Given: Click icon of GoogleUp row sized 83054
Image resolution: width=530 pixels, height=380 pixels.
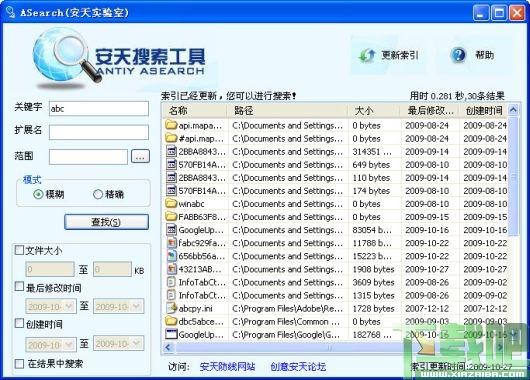Looking at the screenshot, I should pos(172,230).
